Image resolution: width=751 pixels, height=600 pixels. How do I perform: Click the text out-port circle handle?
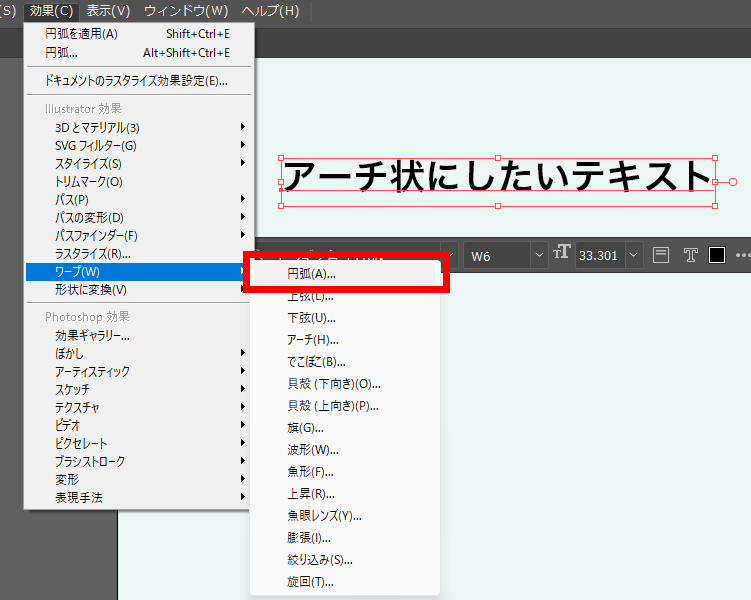point(733,182)
